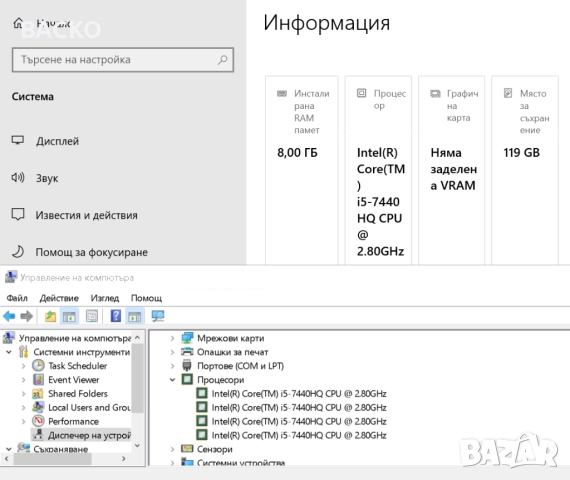
Task: Click the RAM chip icon on memory card
Action: pos(282,93)
